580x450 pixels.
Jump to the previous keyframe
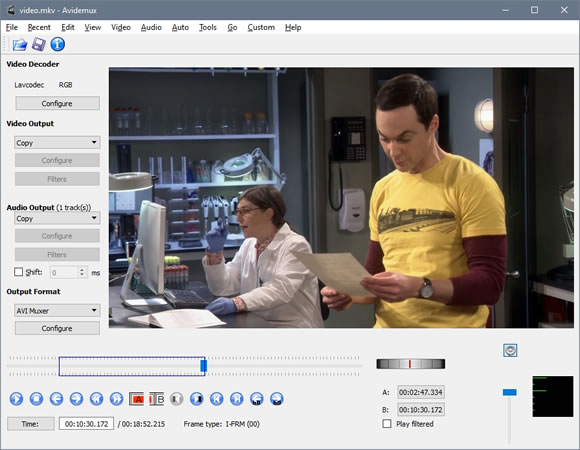tap(96, 399)
